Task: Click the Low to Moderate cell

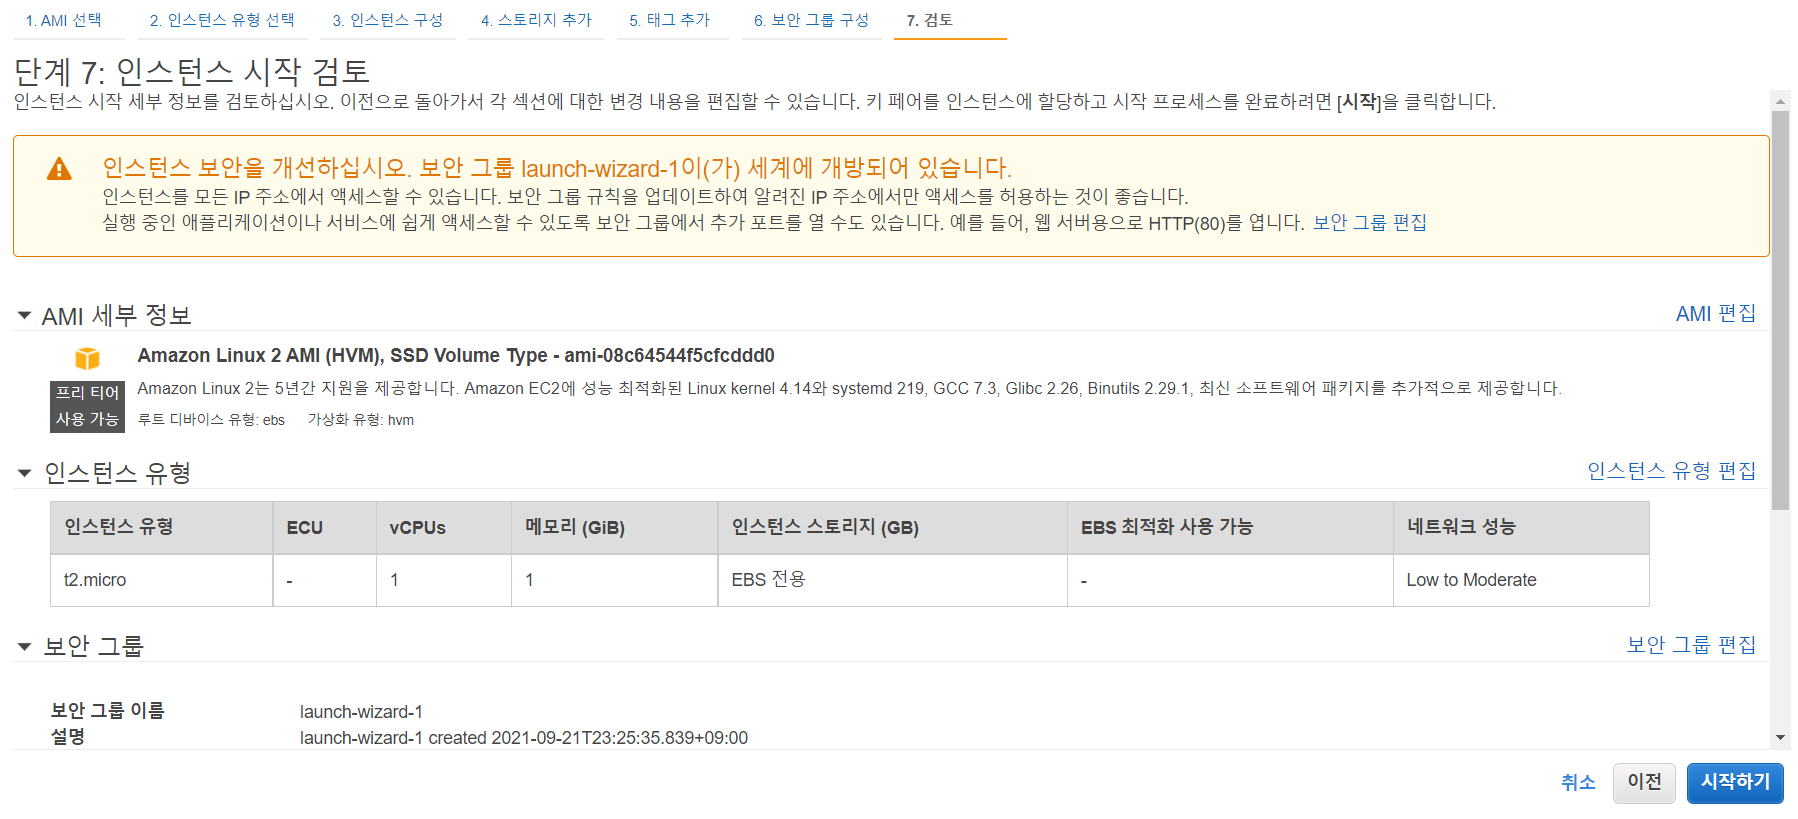Action: [x=1521, y=580]
